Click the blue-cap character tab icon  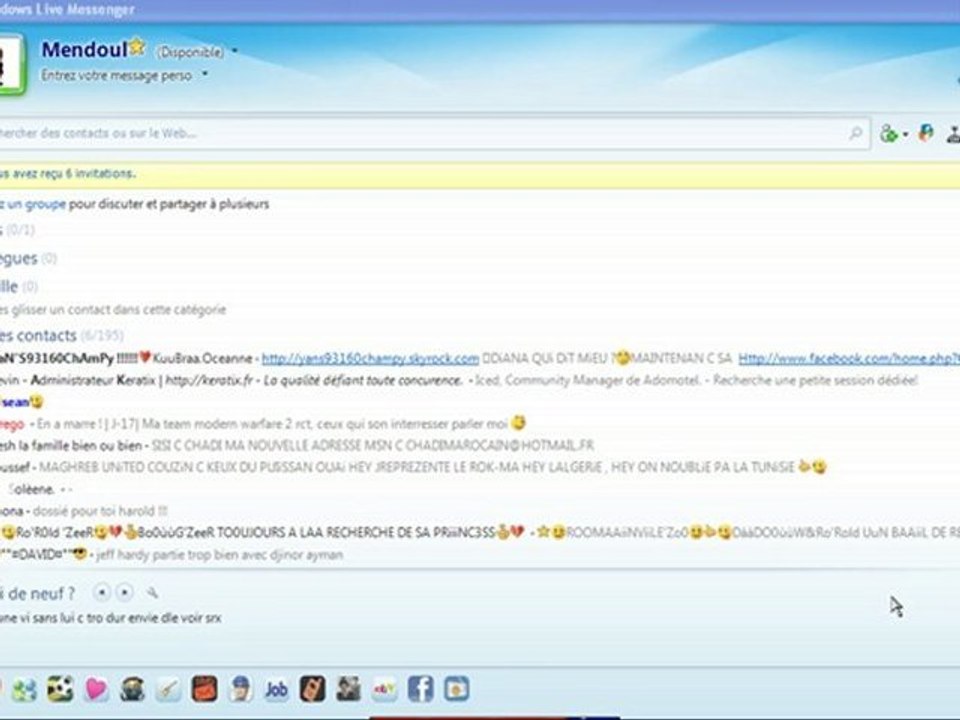pos(240,689)
